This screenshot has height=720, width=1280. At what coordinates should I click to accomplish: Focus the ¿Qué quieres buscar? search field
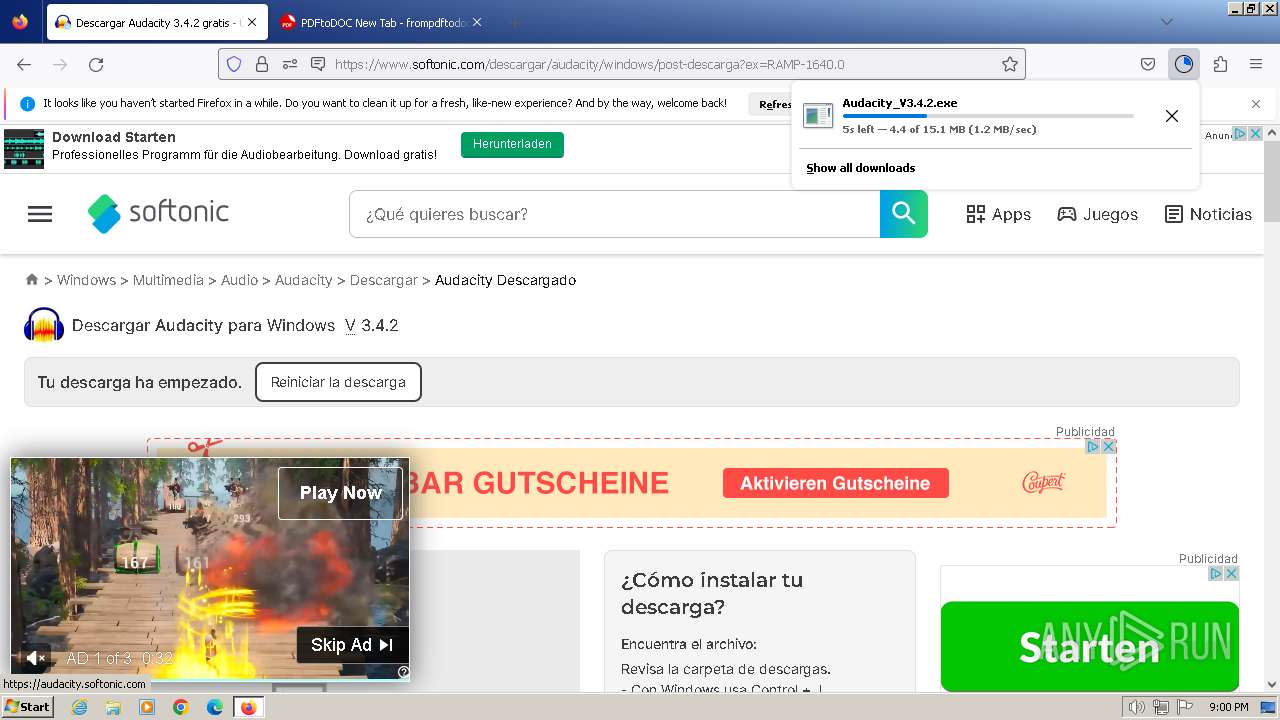614,214
